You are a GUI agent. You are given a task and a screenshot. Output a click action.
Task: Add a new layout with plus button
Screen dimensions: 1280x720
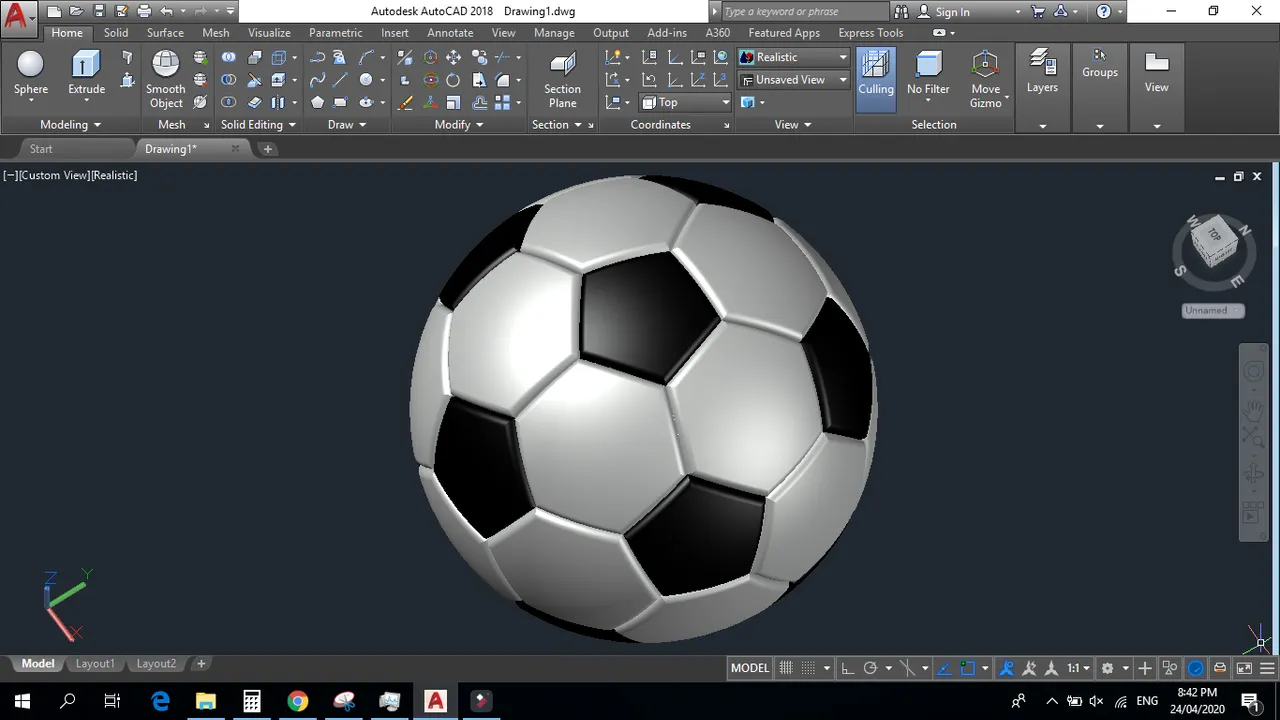[201, 664]
